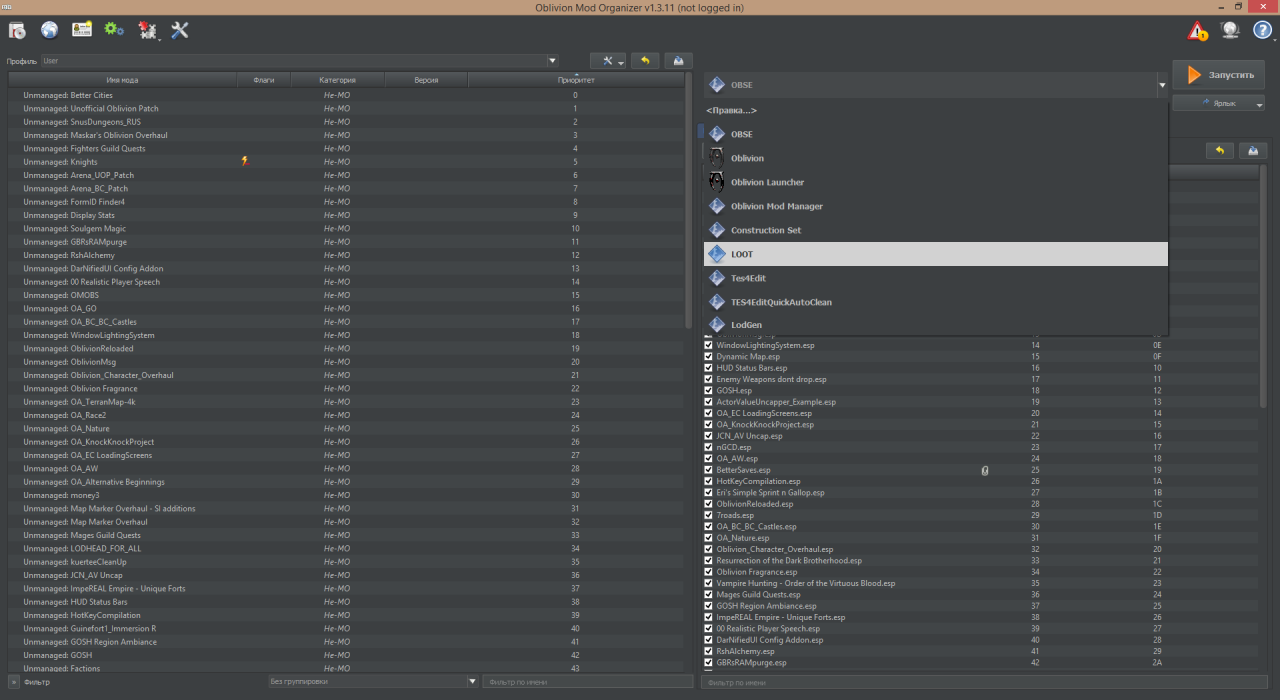Click the Knights mod lightning flag icon
1280x700 pixels.
point(245,161)
